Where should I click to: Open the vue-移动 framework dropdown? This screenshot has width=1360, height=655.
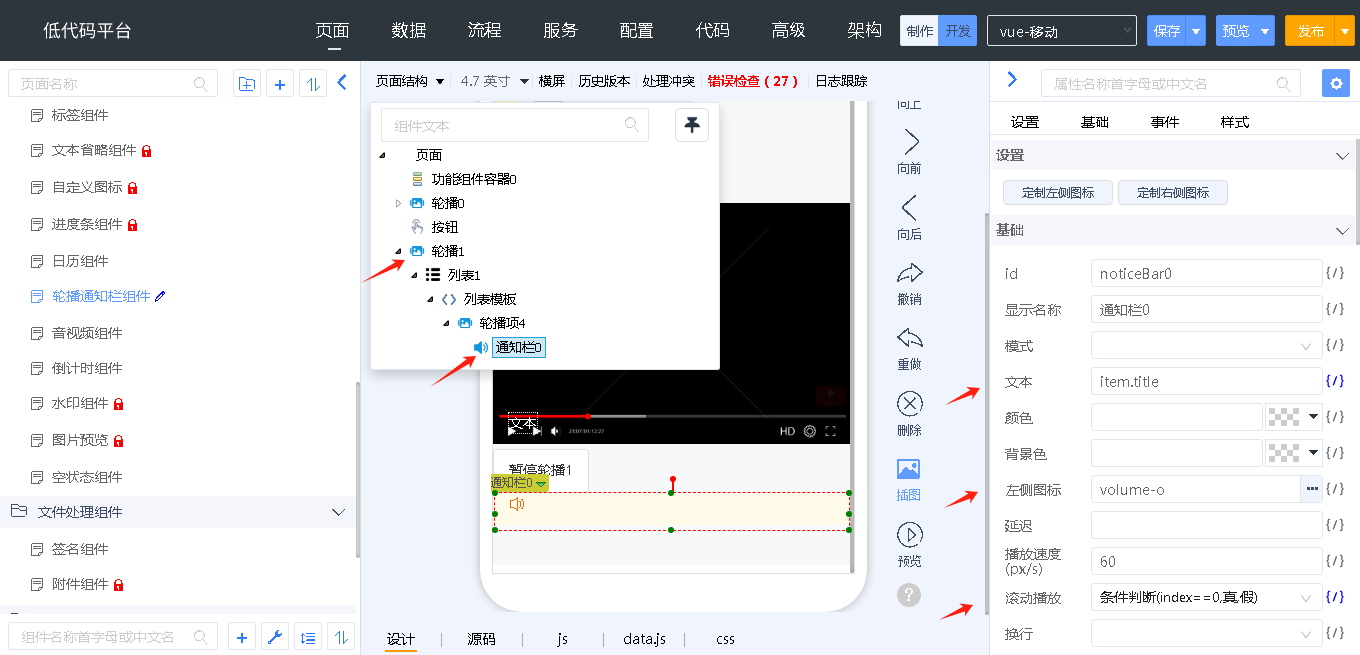1062,31
